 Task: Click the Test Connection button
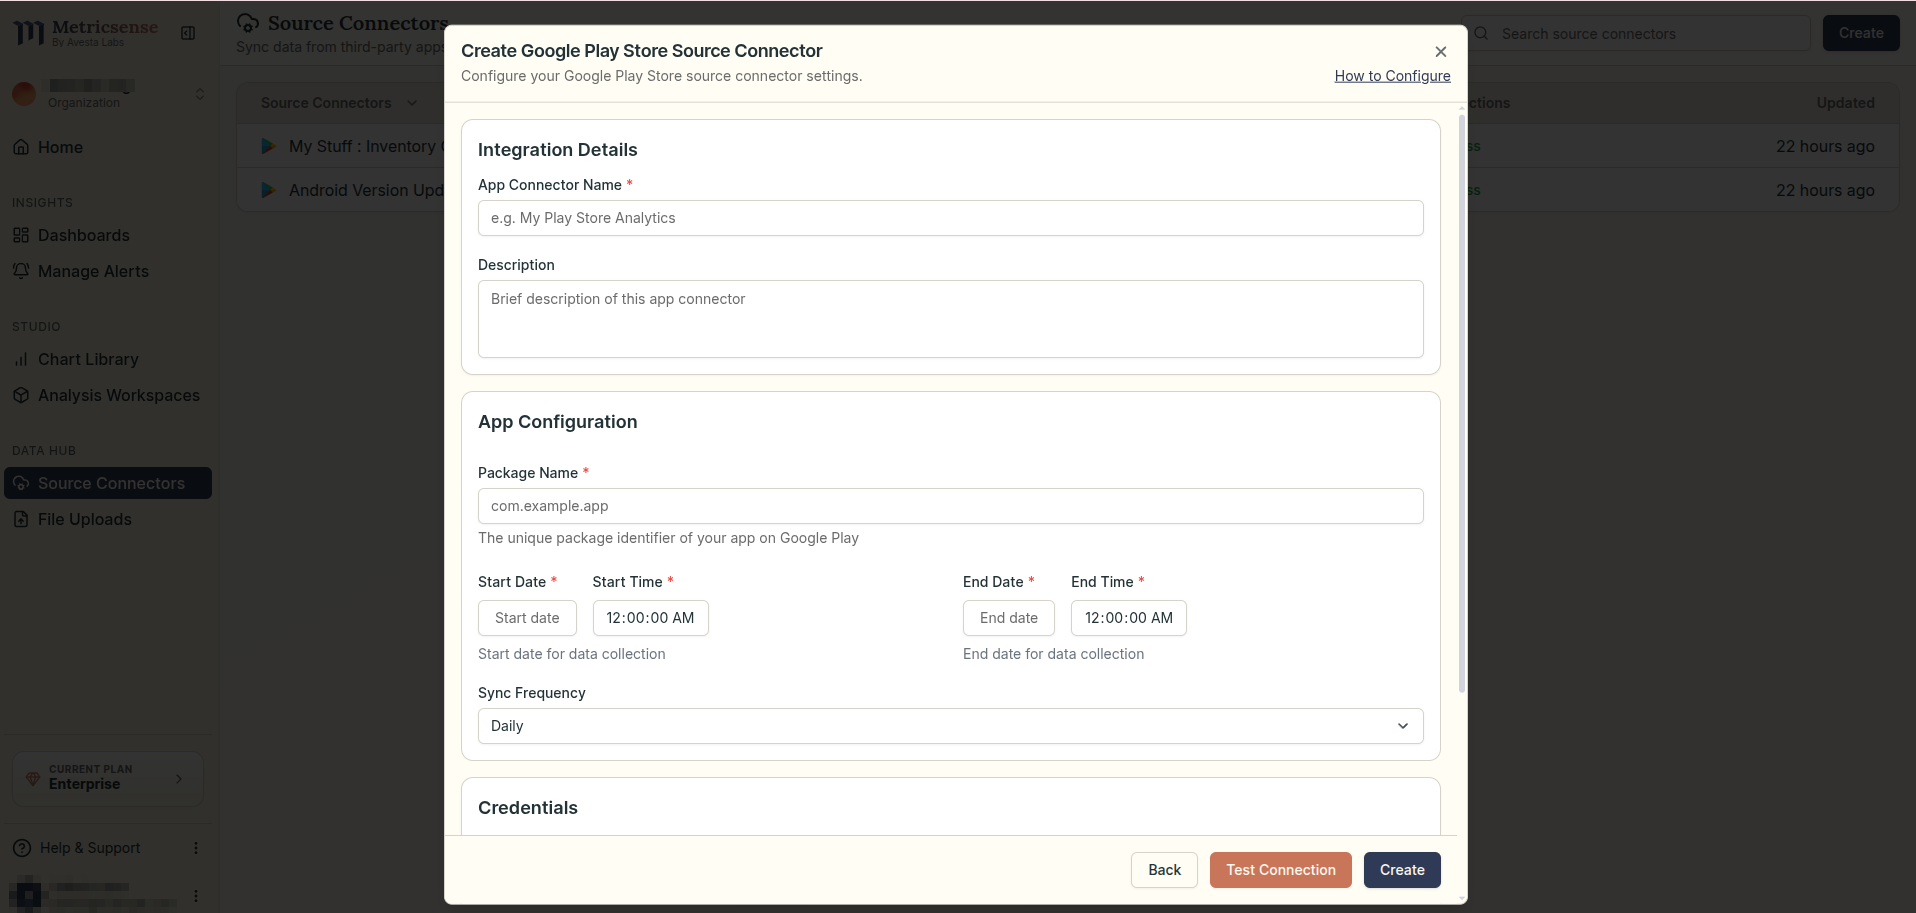pyautogui.click(x=1280, y=870)
